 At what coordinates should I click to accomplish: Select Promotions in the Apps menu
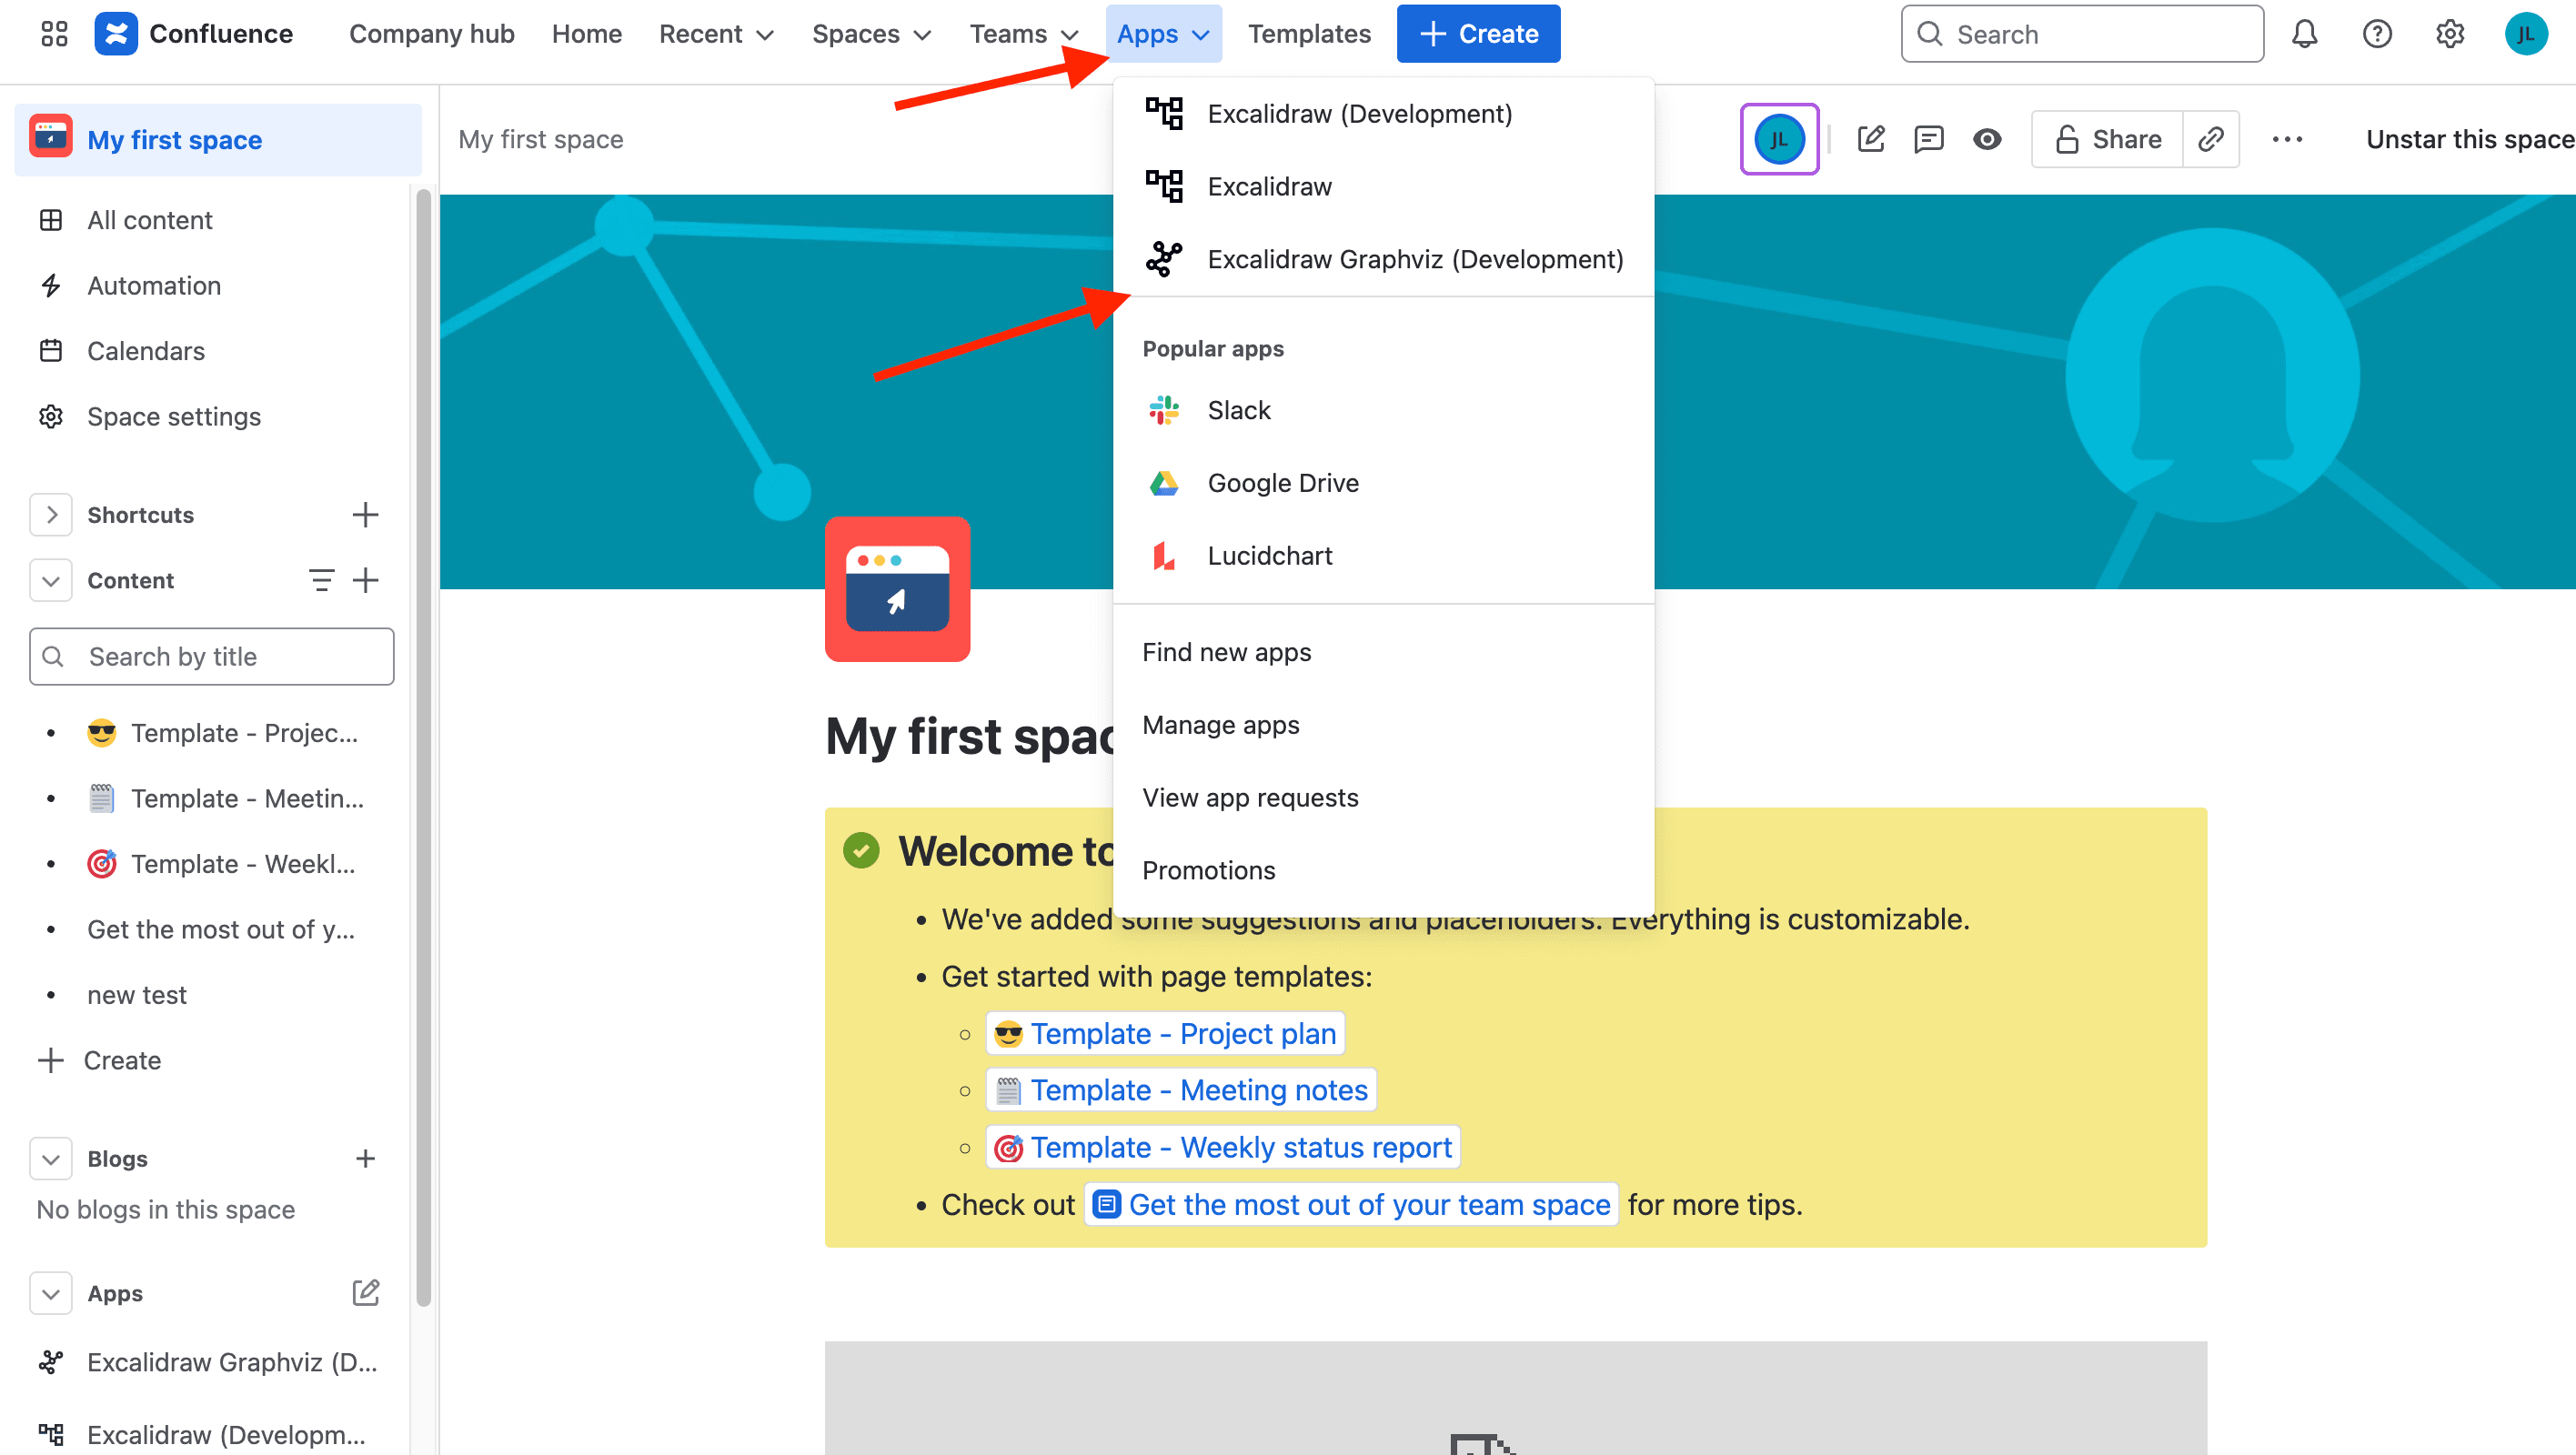(x=1383, y=871)
